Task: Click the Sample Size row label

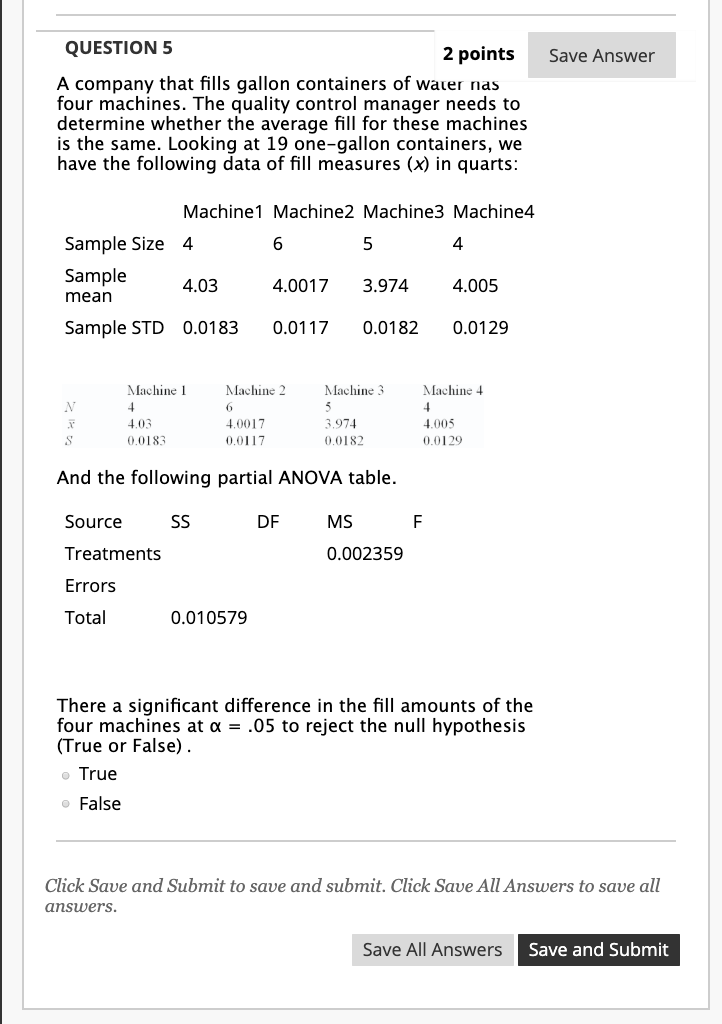Action: click(x=114, y=243)
